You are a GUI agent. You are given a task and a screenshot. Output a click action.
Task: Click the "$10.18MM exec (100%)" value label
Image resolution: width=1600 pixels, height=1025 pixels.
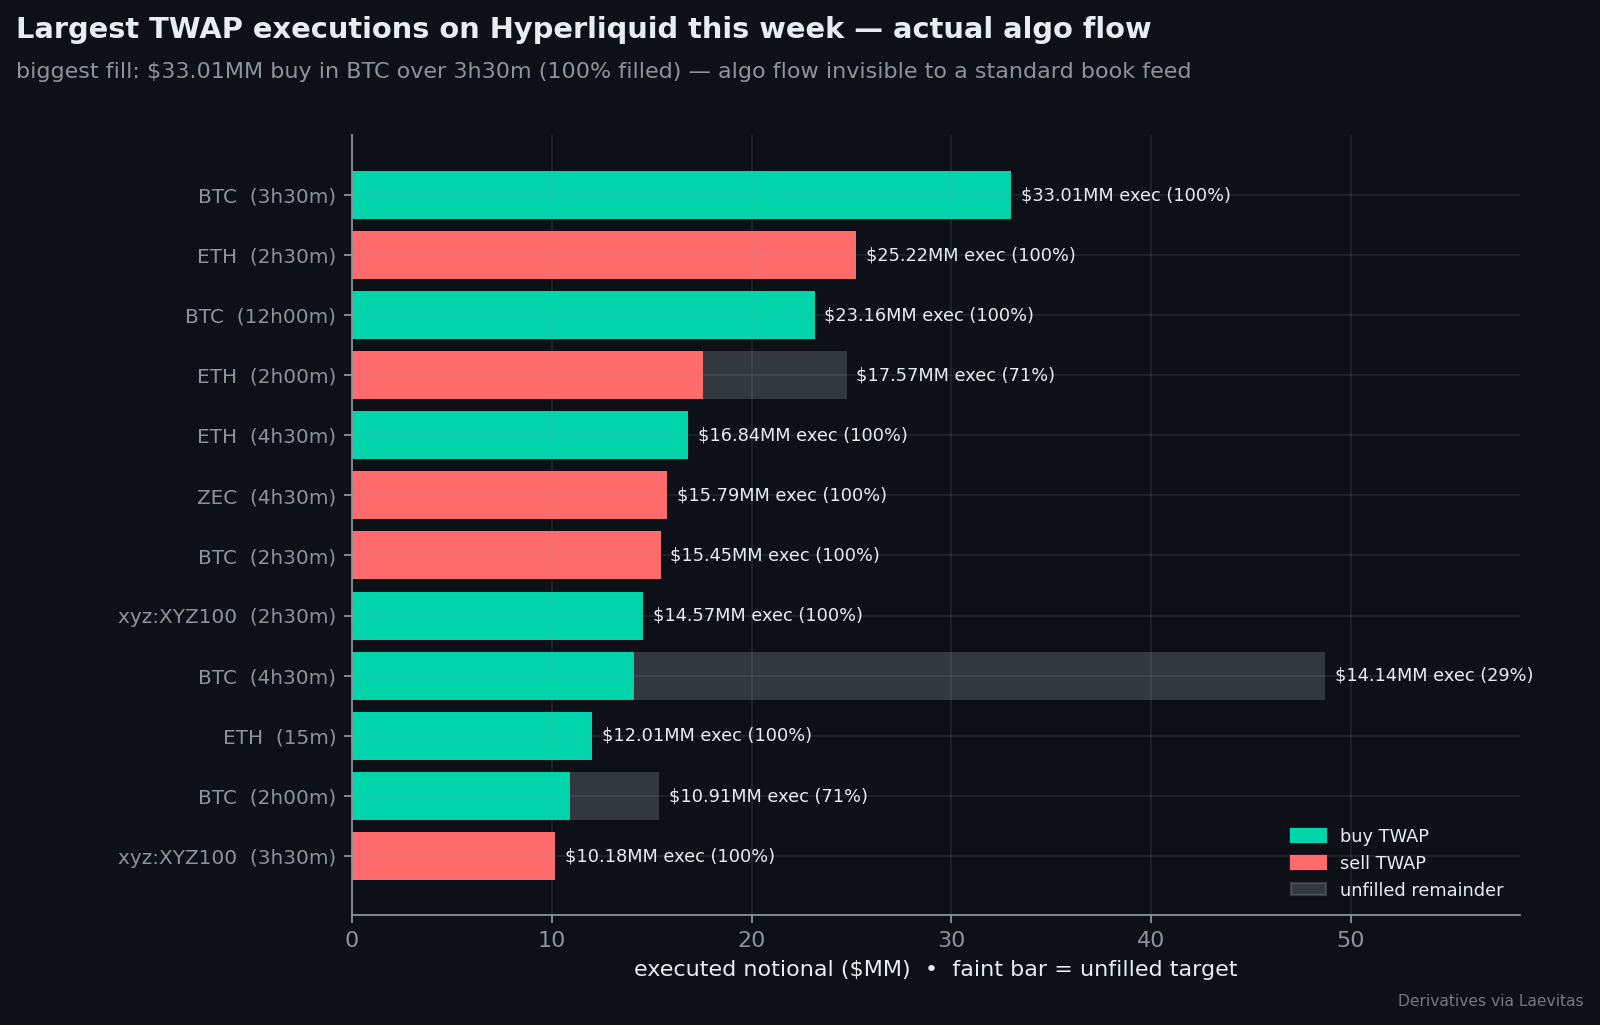click(x=670, y=856)
